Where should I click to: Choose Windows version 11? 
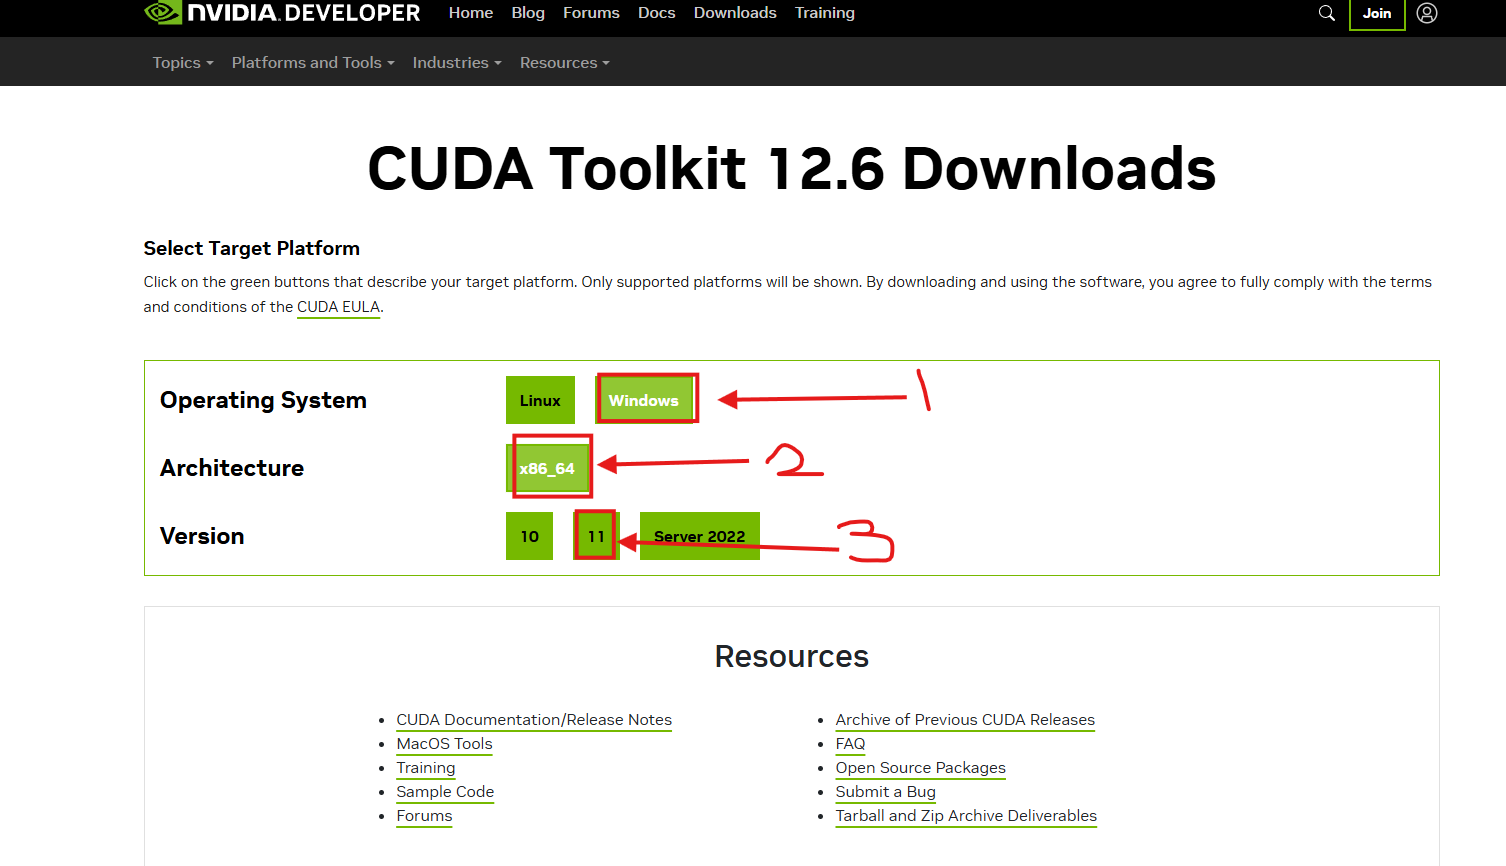[597, 536]
